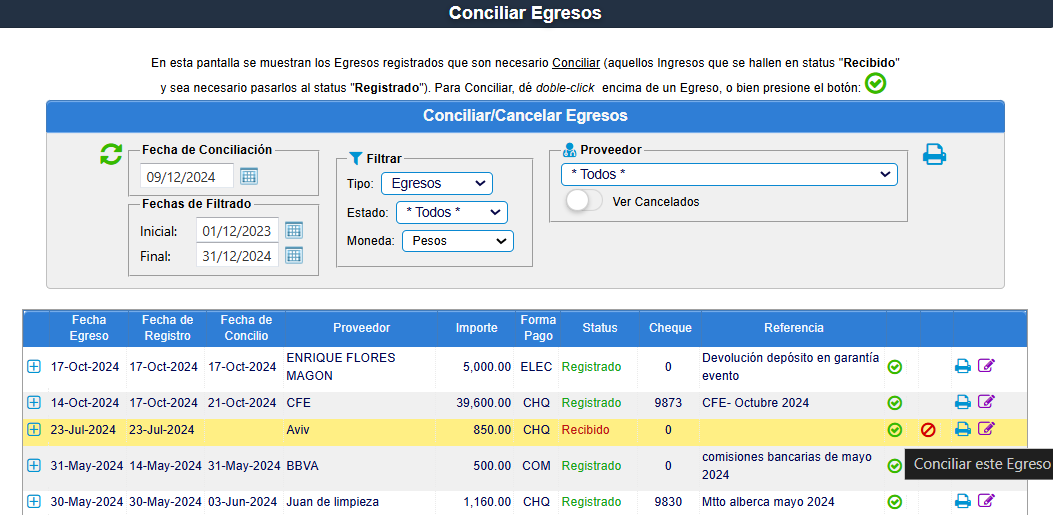Screen dimensions: 1053x515
Task: Open calendar picker for Fecha de Conciliación
Action: [x=249, y=177]
